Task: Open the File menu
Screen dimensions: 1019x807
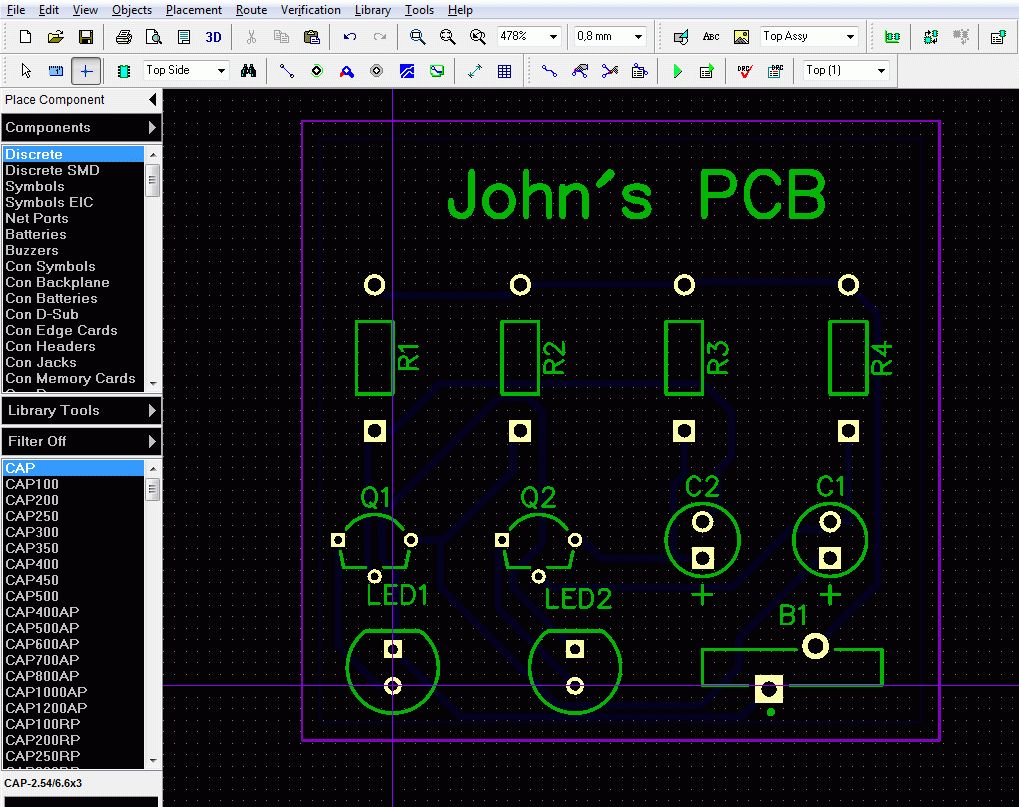Action: pyautogui.click(x=16, y=10)
